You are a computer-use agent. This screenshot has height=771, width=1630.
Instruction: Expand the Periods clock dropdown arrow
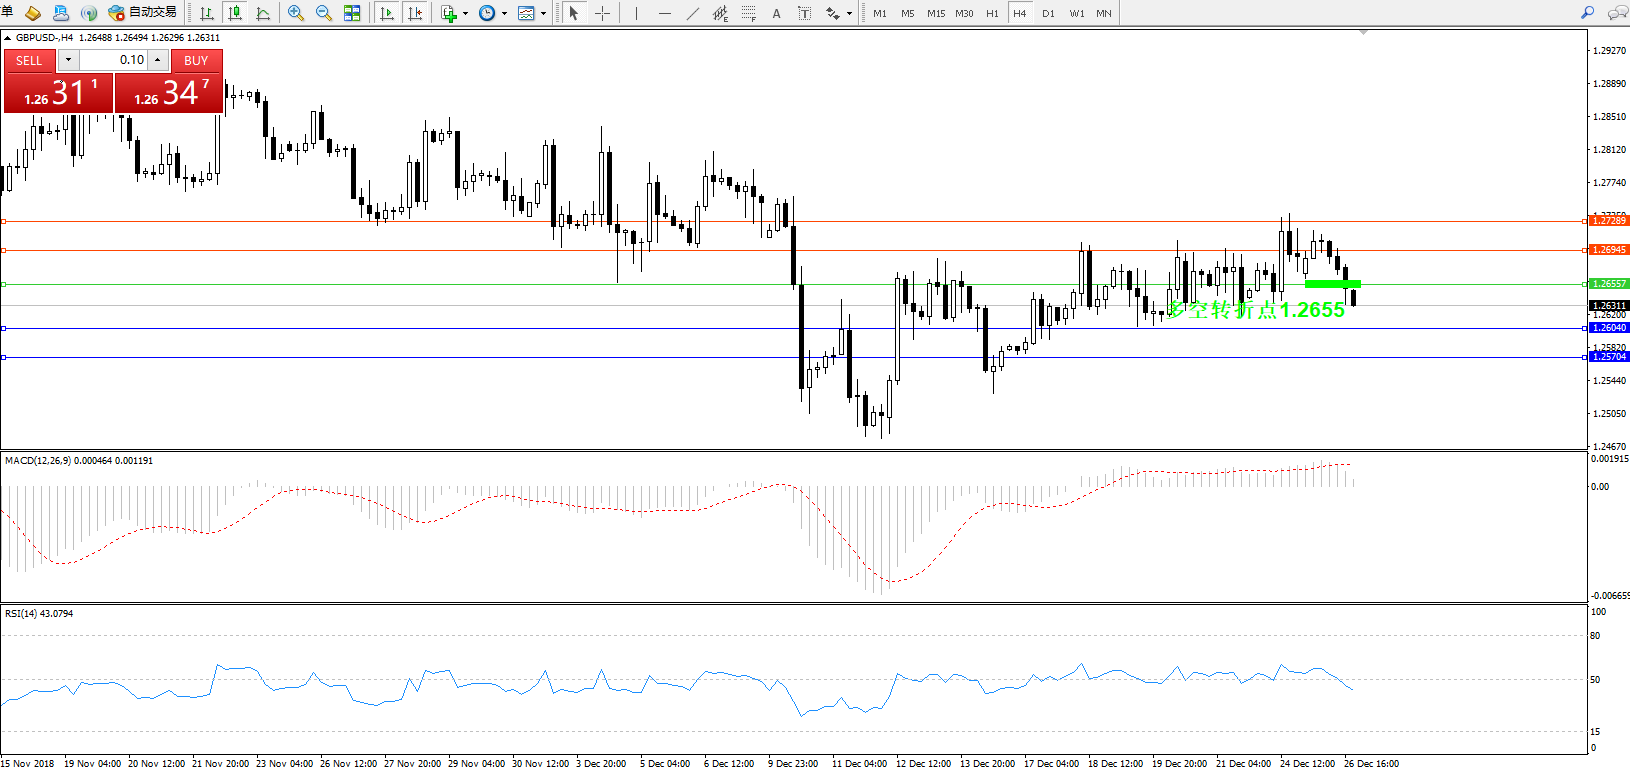[x=504, y=14]
